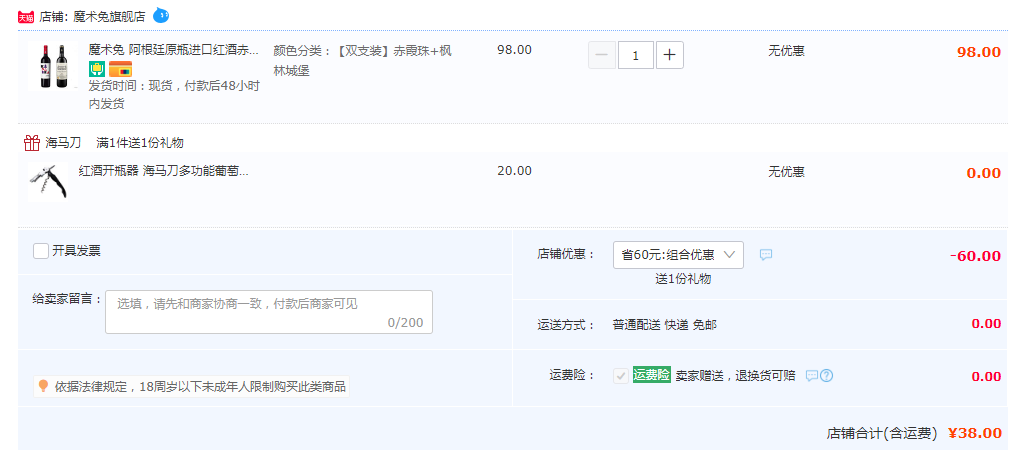Click 无优惠 in the corkscrew gift row
The height and width of the screenshot is (450, 1016).
(x=787, y=172)
